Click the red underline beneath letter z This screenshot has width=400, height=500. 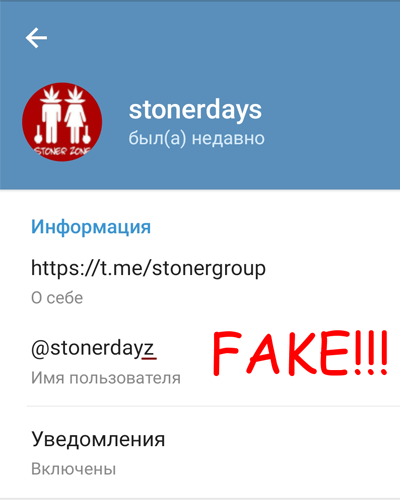tap(149, 359)
